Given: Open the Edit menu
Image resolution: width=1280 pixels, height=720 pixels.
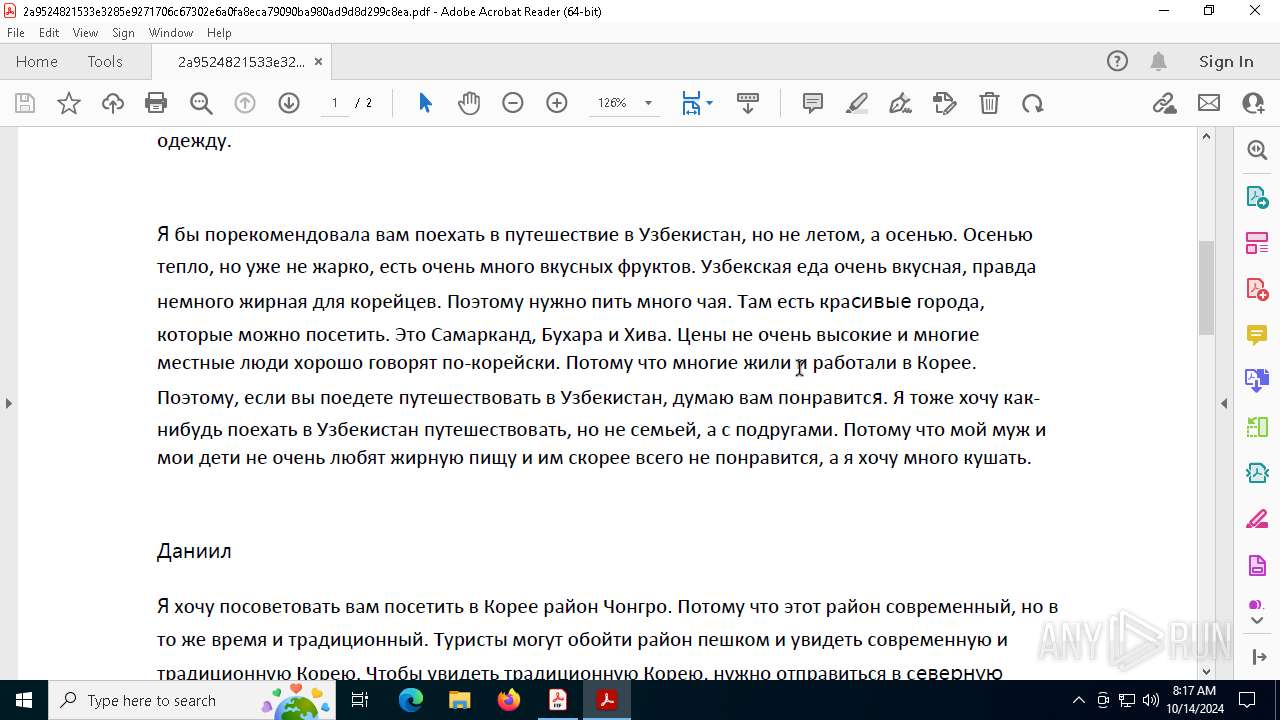Looking at the screenshot, I should pyautogui.click(x=49, y=32).
